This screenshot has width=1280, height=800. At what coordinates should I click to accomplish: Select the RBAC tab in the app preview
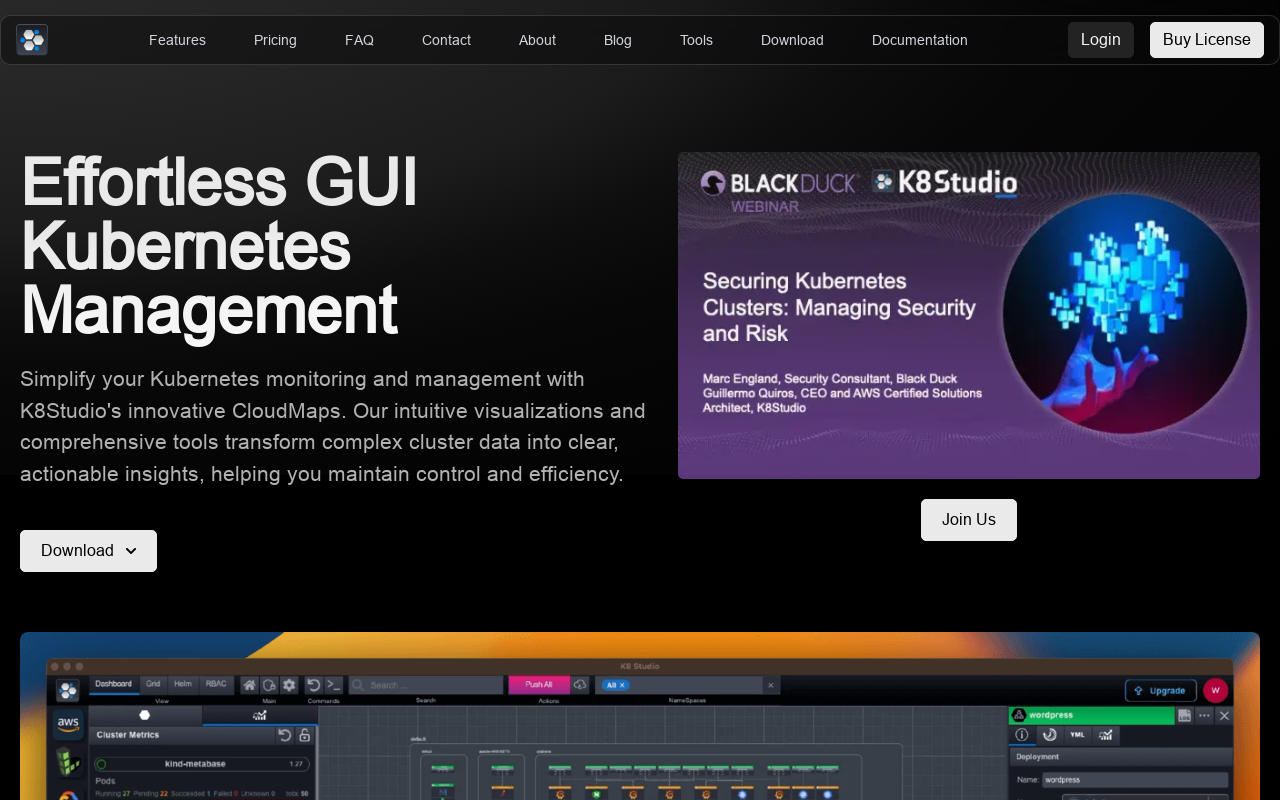pyautogui.click(x=216, y=684)
